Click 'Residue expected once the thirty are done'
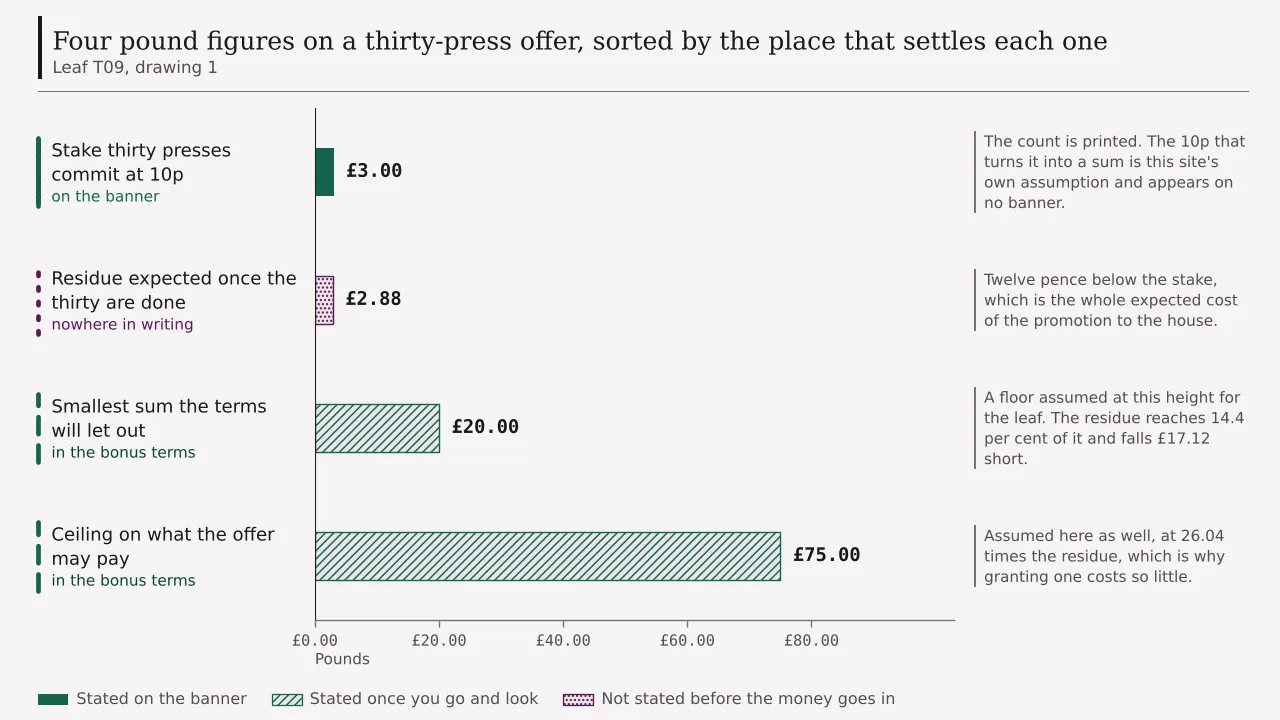The image size is (1280, 720). pos(174,290)
